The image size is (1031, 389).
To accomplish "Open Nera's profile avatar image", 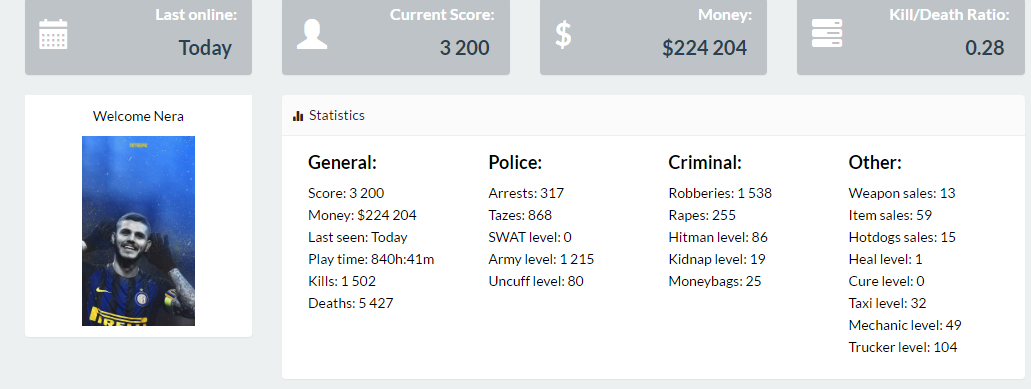I will click(x=138, y=231).
